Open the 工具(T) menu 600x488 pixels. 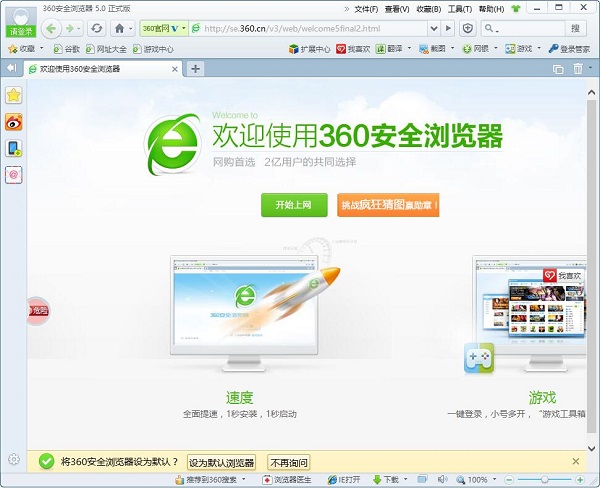460,8
